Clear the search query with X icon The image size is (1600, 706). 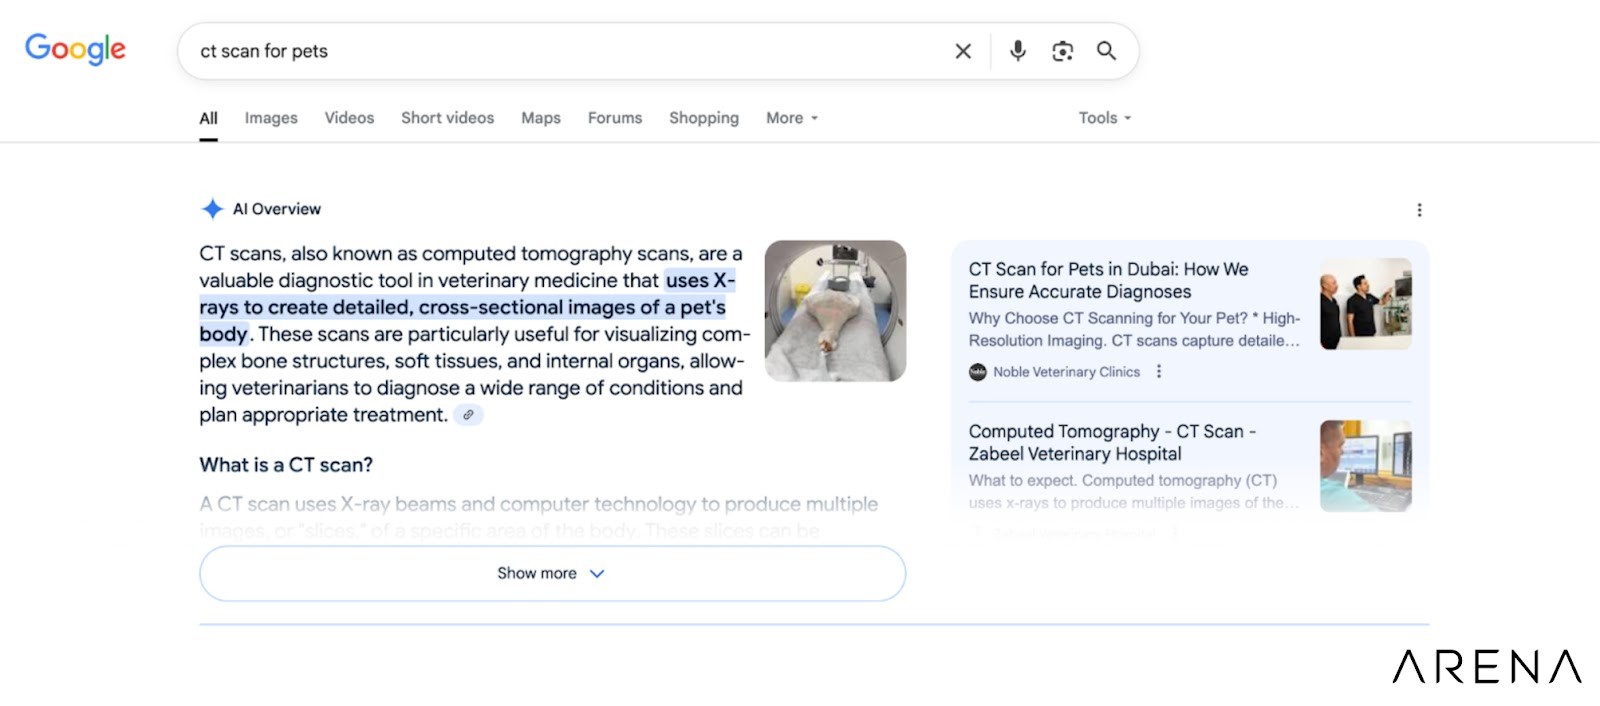coord(963,51)
